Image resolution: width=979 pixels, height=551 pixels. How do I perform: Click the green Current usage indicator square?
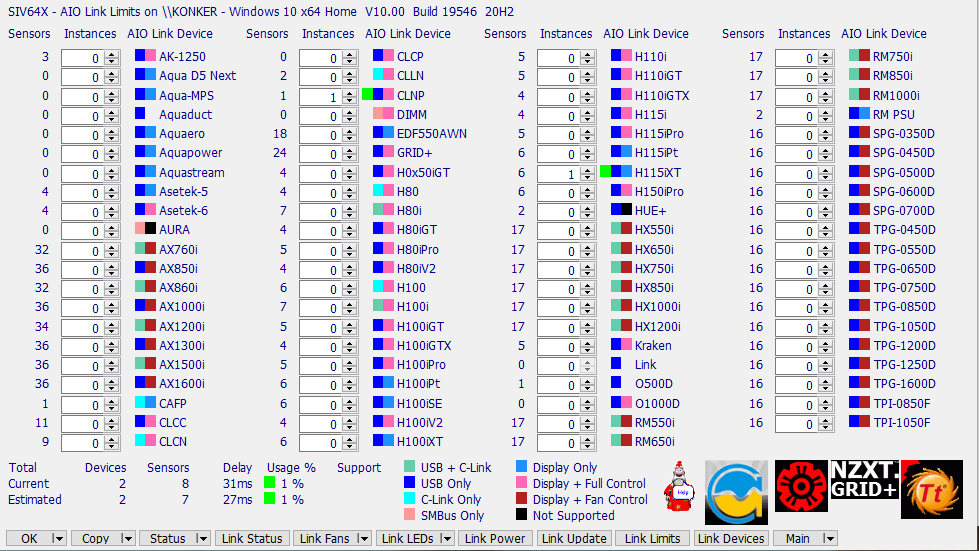click(x=269, y=482)
